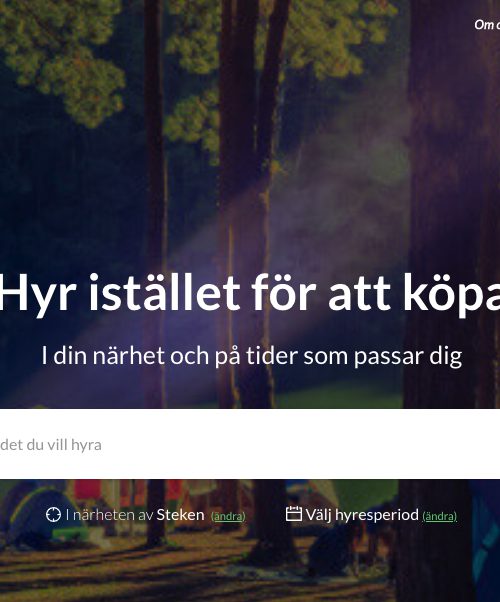Change location via ändra link after Steken
Viewport: 500px width, 602px height.
(228, 516)
